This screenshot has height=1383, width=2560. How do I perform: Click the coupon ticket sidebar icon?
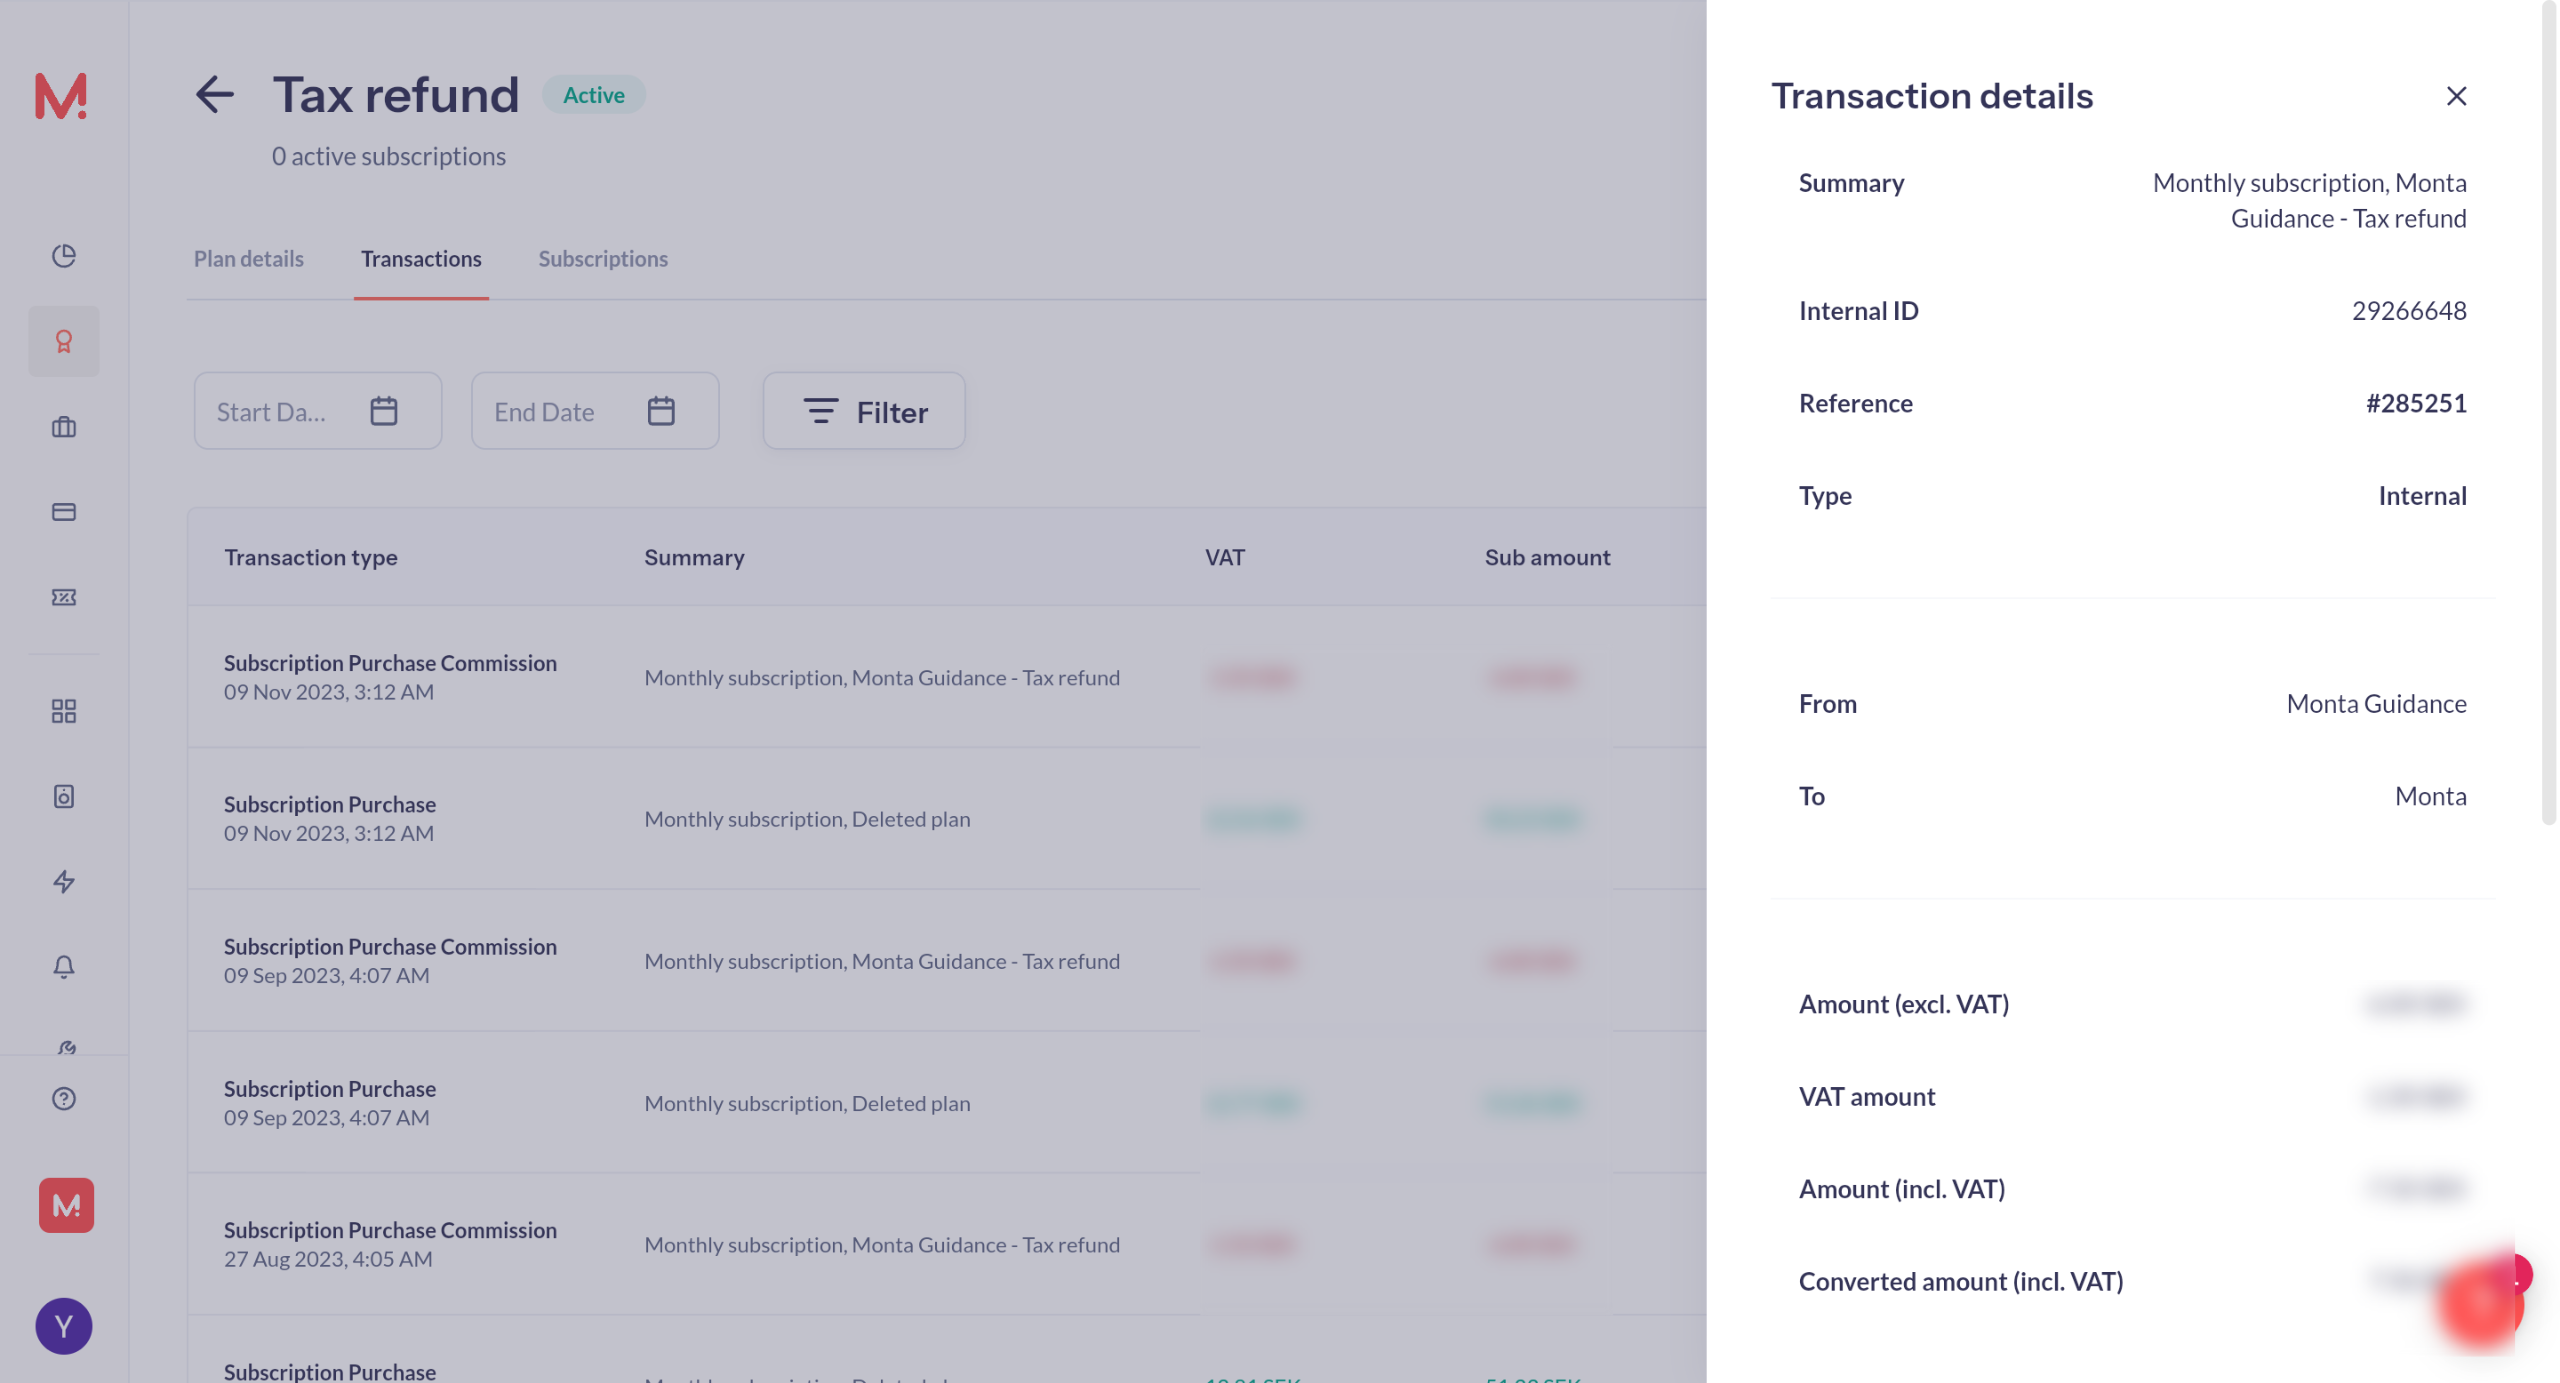coord(64,597)
